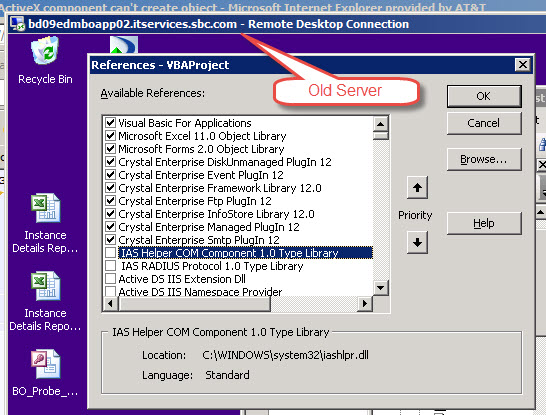
Task: Click the Help button
Action: pos(484,223)
